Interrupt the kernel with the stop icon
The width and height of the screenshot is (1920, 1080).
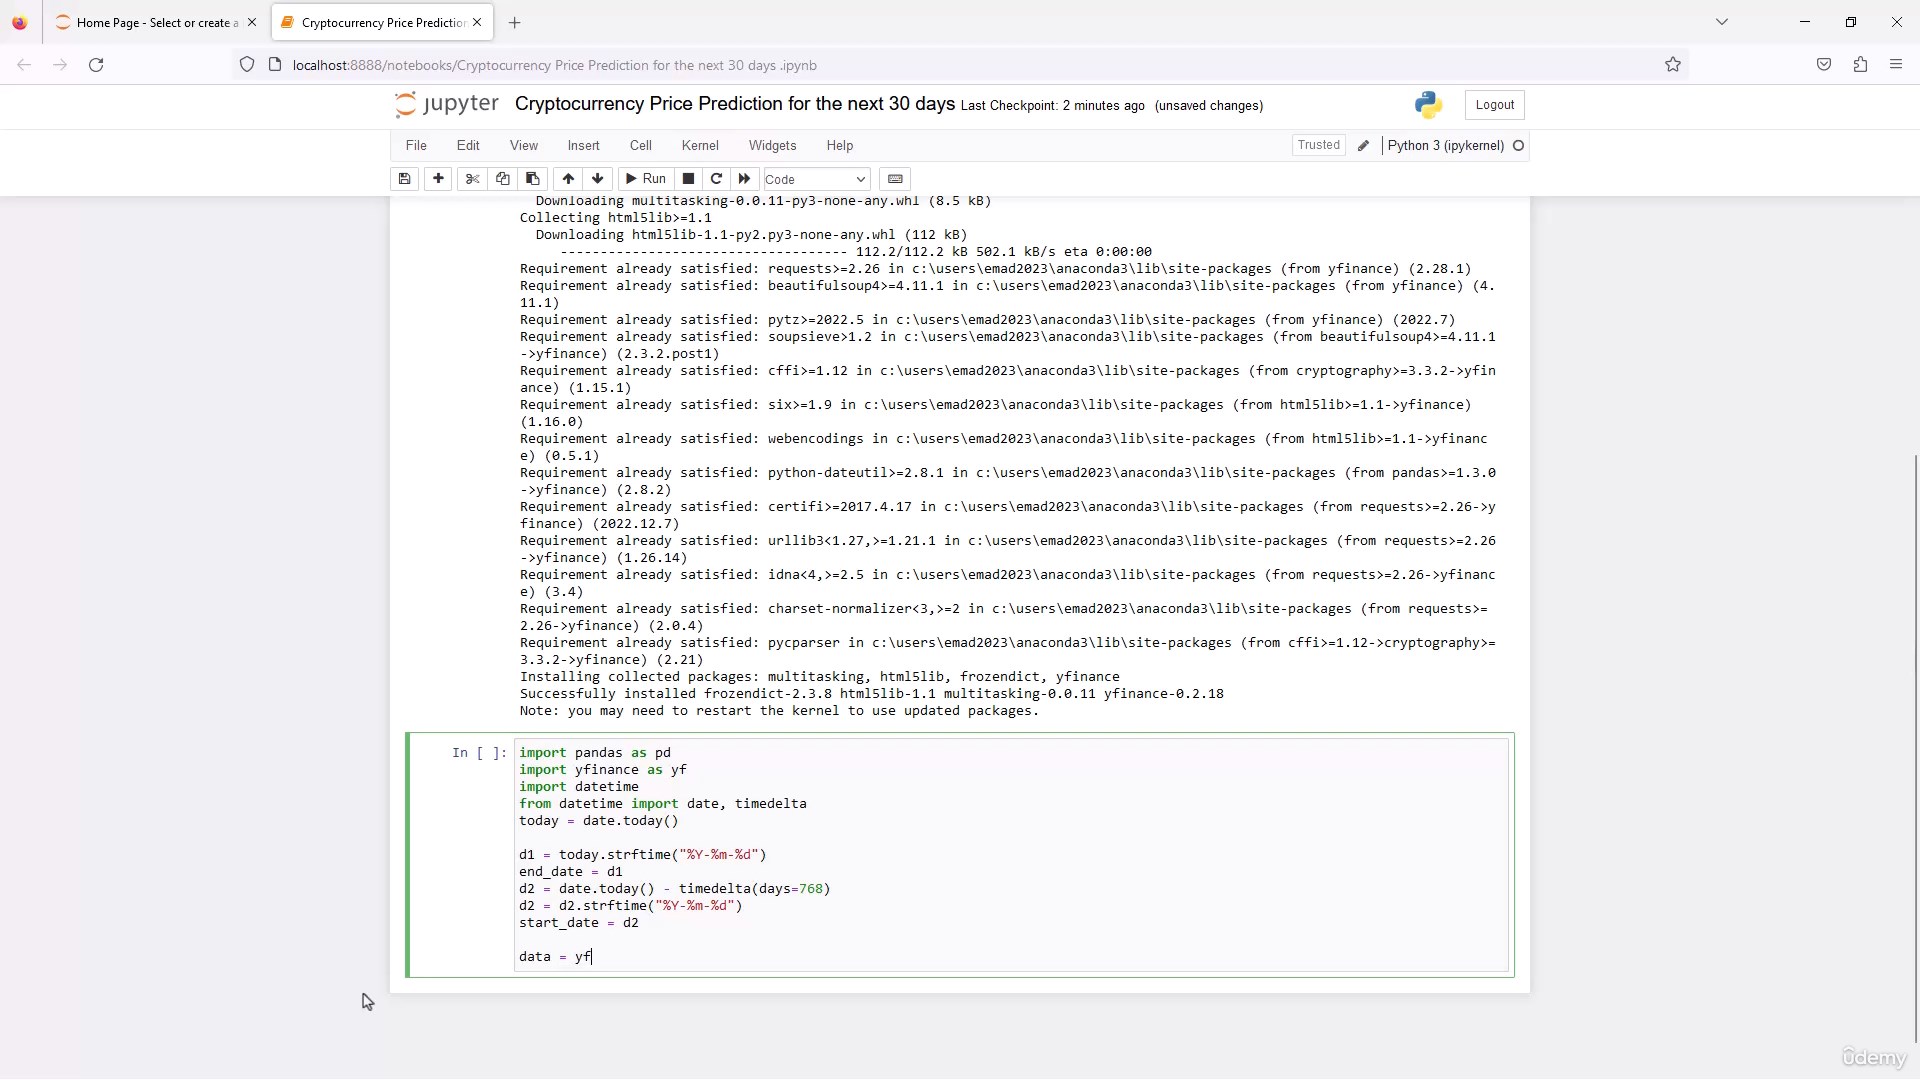point(688,179)
